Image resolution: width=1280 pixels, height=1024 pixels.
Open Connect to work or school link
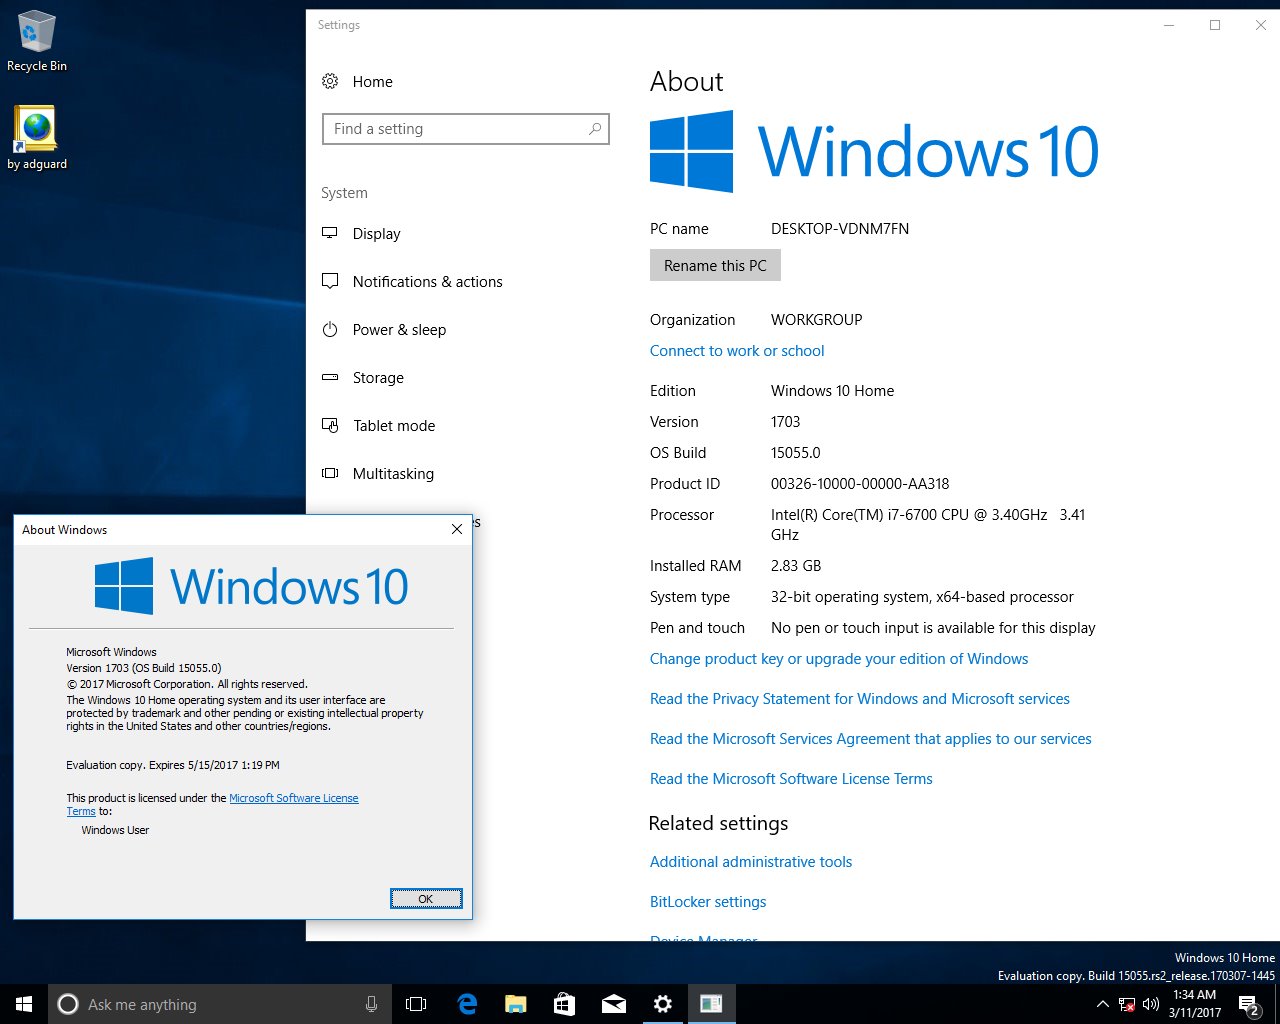(x=737, y=351)
